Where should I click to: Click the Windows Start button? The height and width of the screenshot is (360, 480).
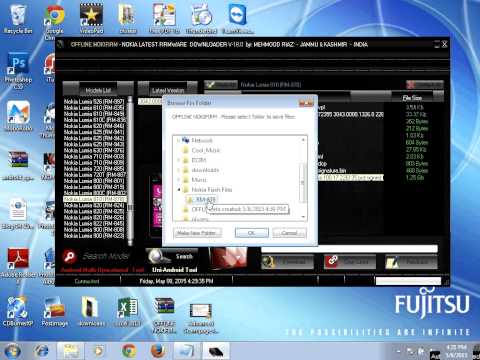click(x=12, y=351)
